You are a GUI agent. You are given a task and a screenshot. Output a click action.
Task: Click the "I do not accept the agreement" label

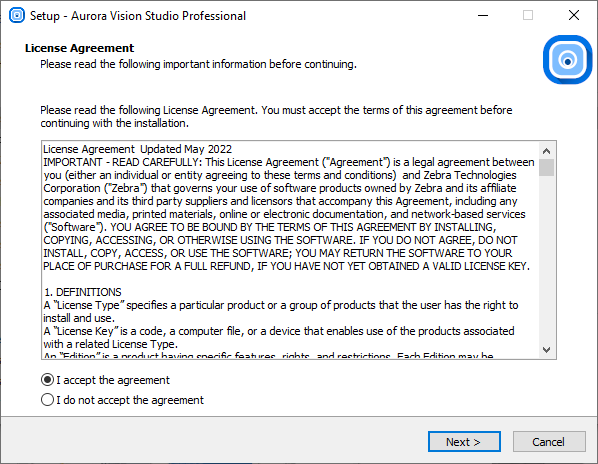(130, 400)
